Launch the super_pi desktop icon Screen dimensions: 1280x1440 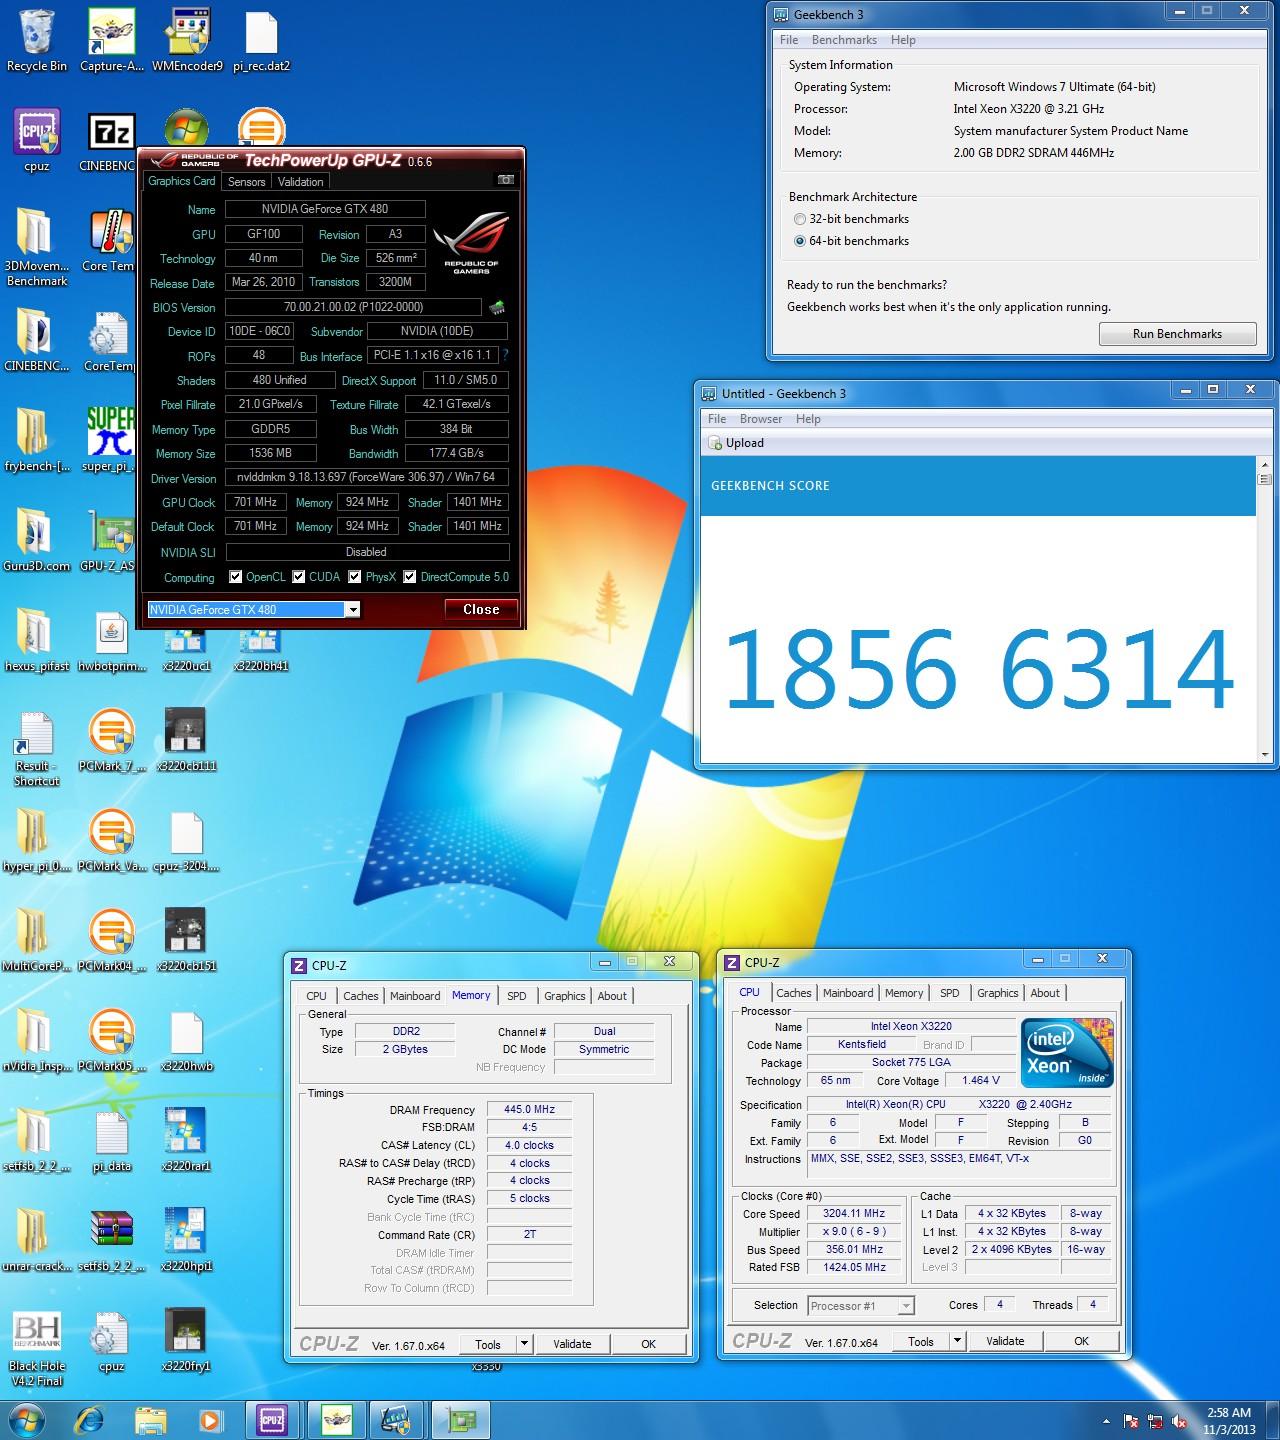coord(110,440)
